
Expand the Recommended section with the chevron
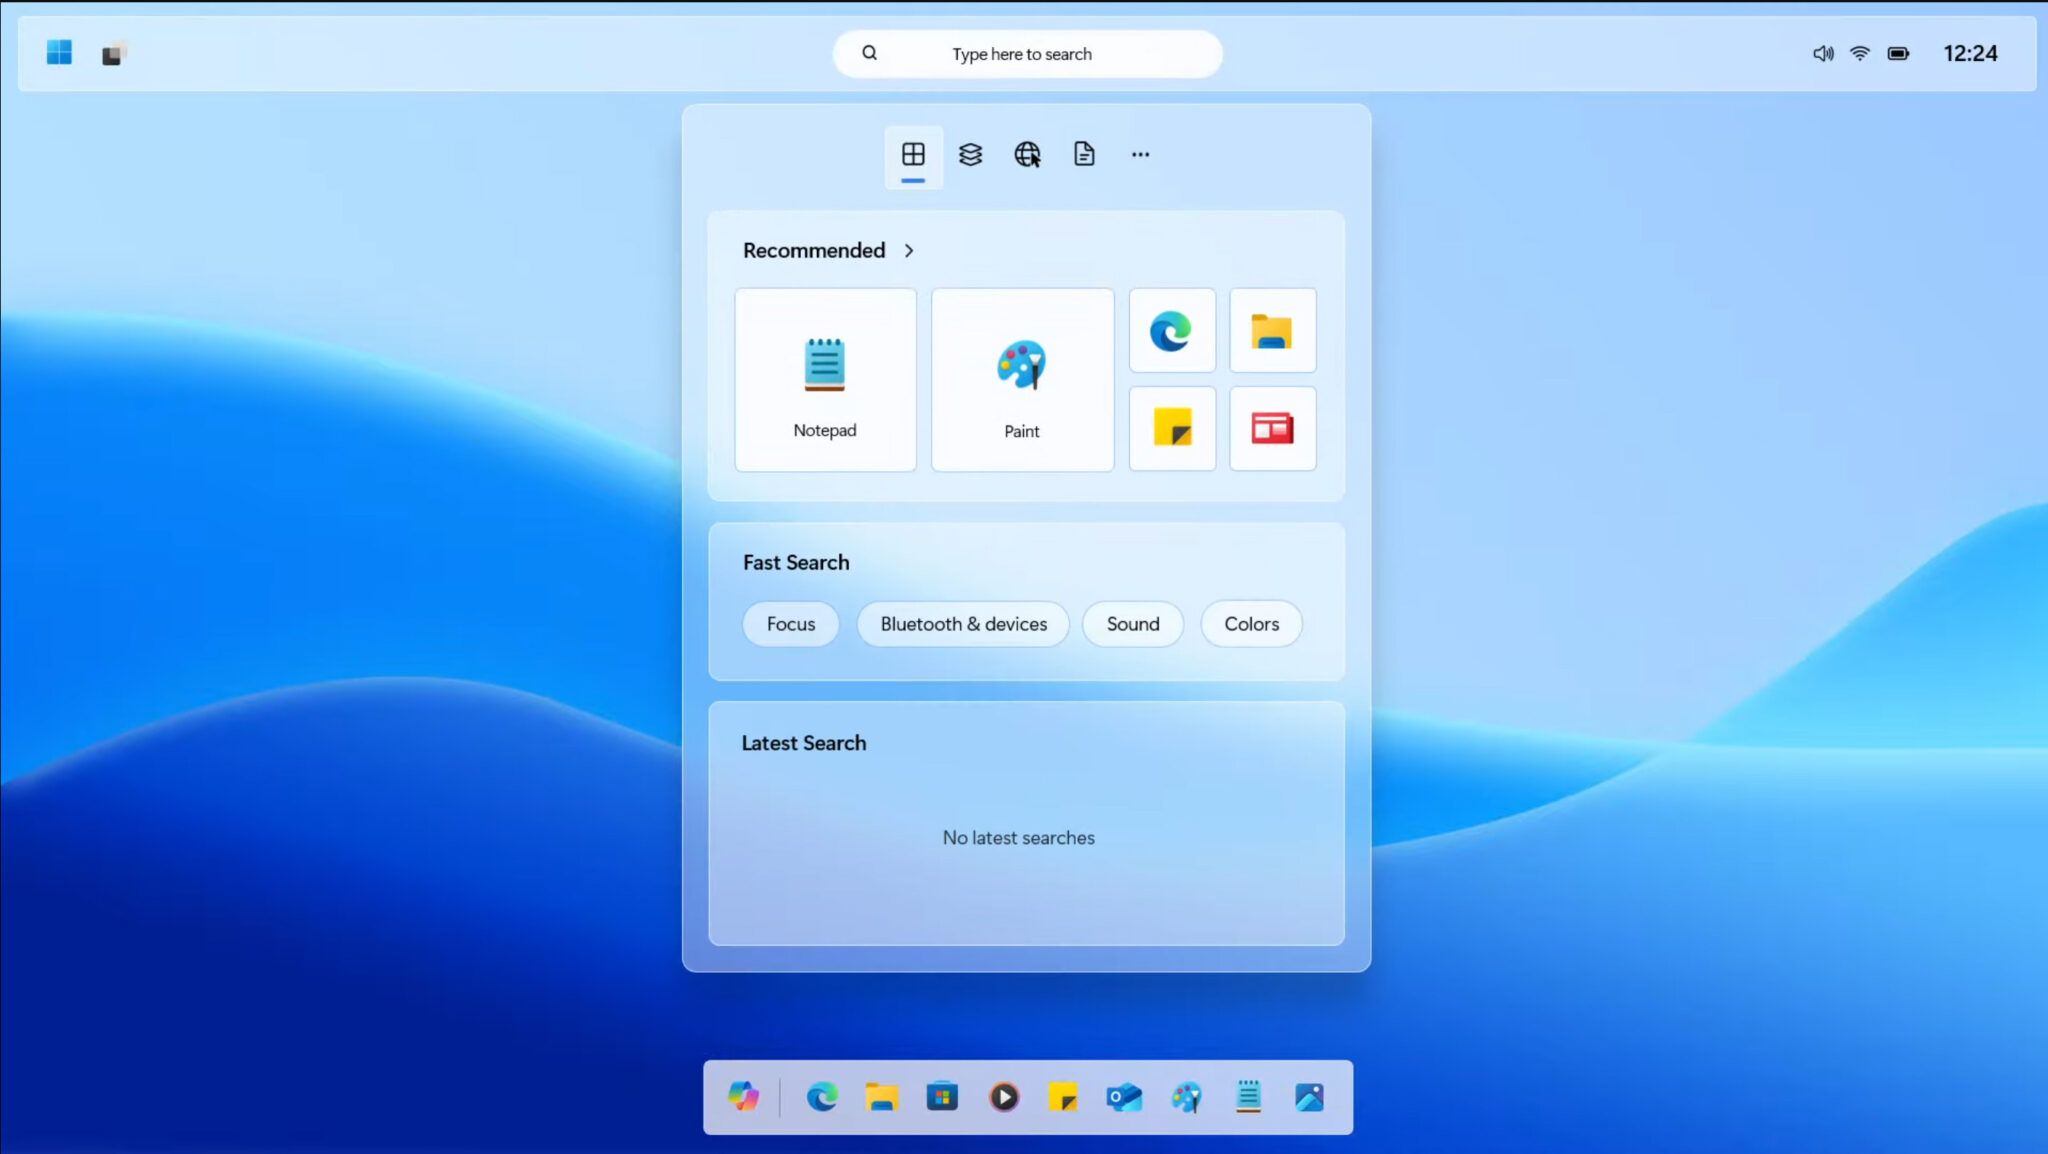909,251
